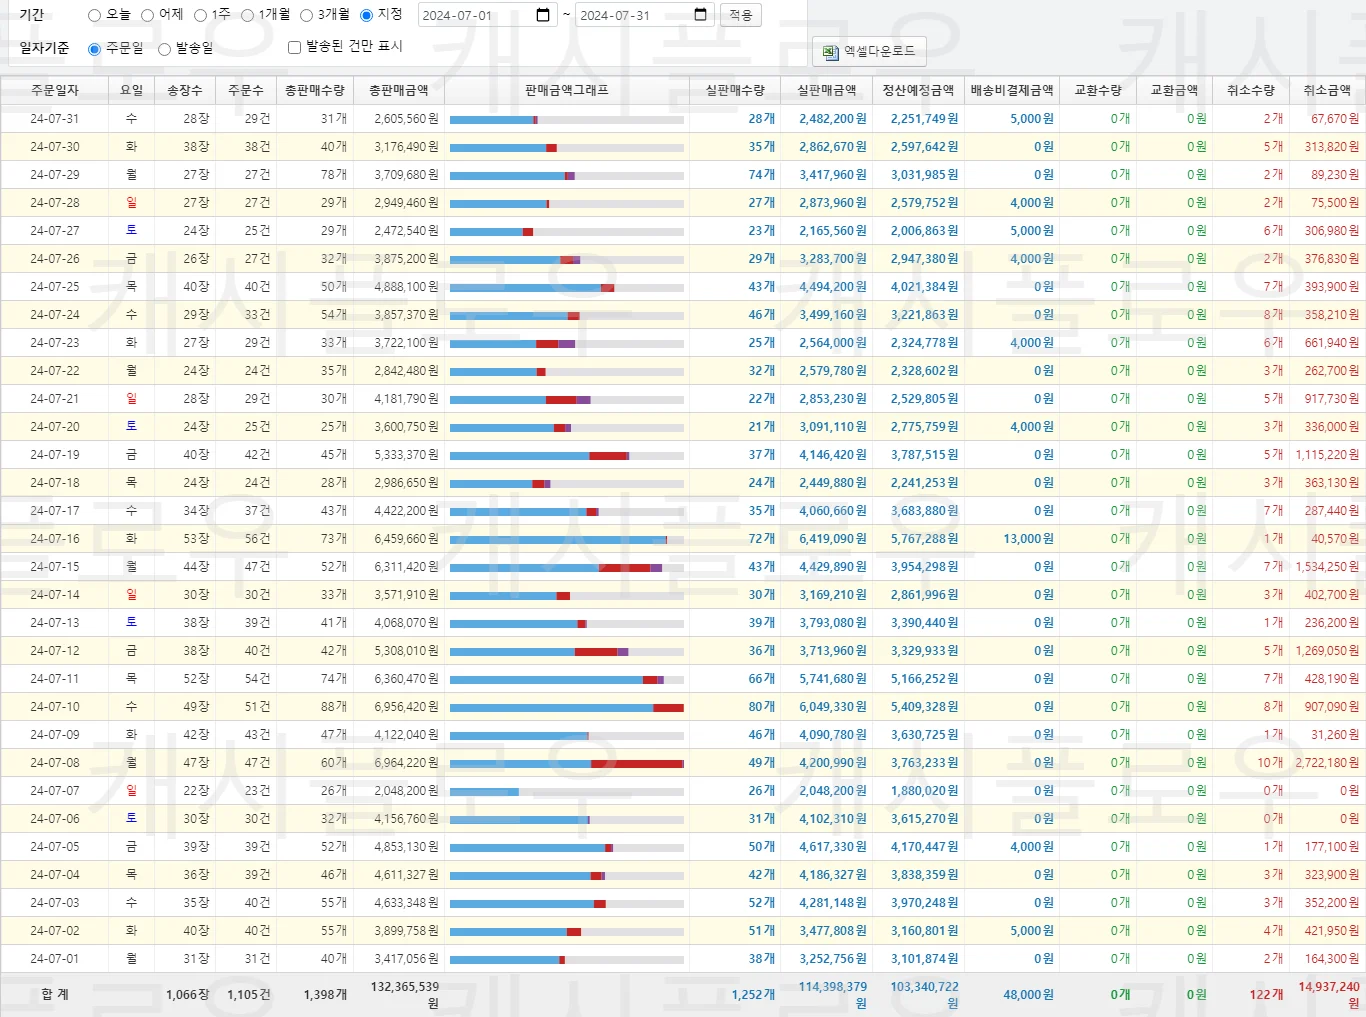Select the 어제 period radio button
The width and height of the screenshot is (1366, 1017).
coord(147,15)
